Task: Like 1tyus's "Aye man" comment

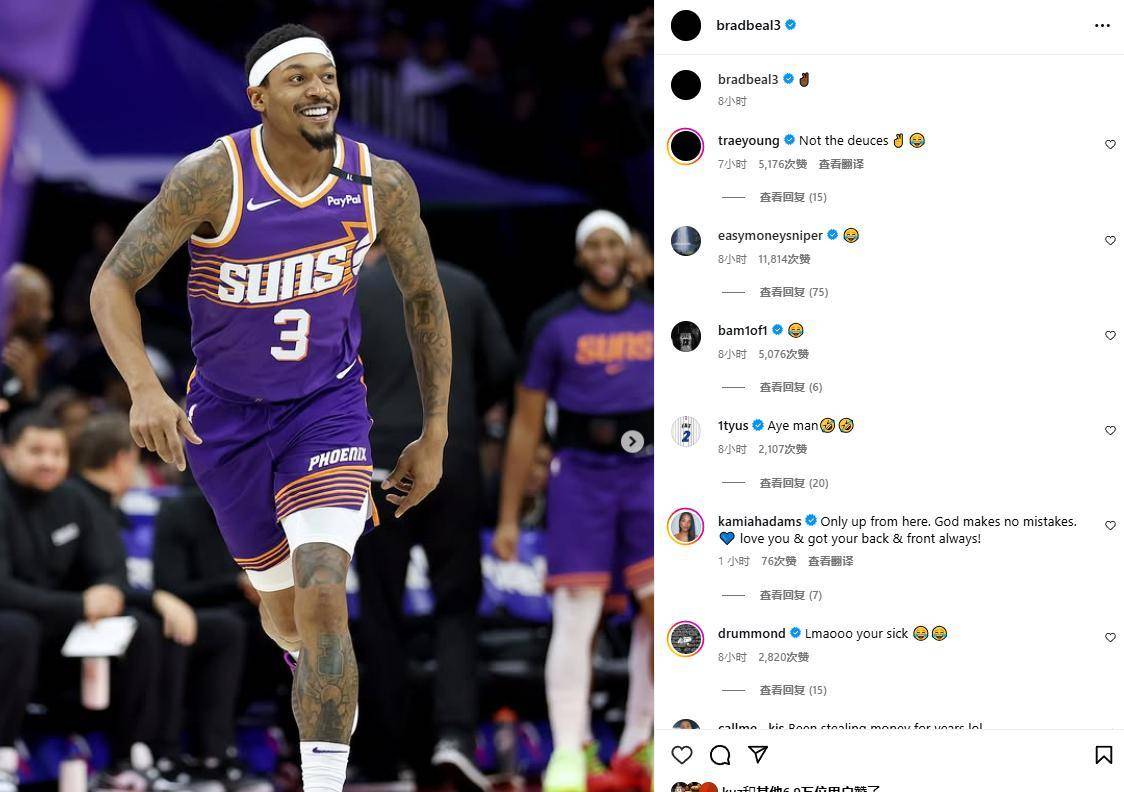Action: tap(1110, 430)
